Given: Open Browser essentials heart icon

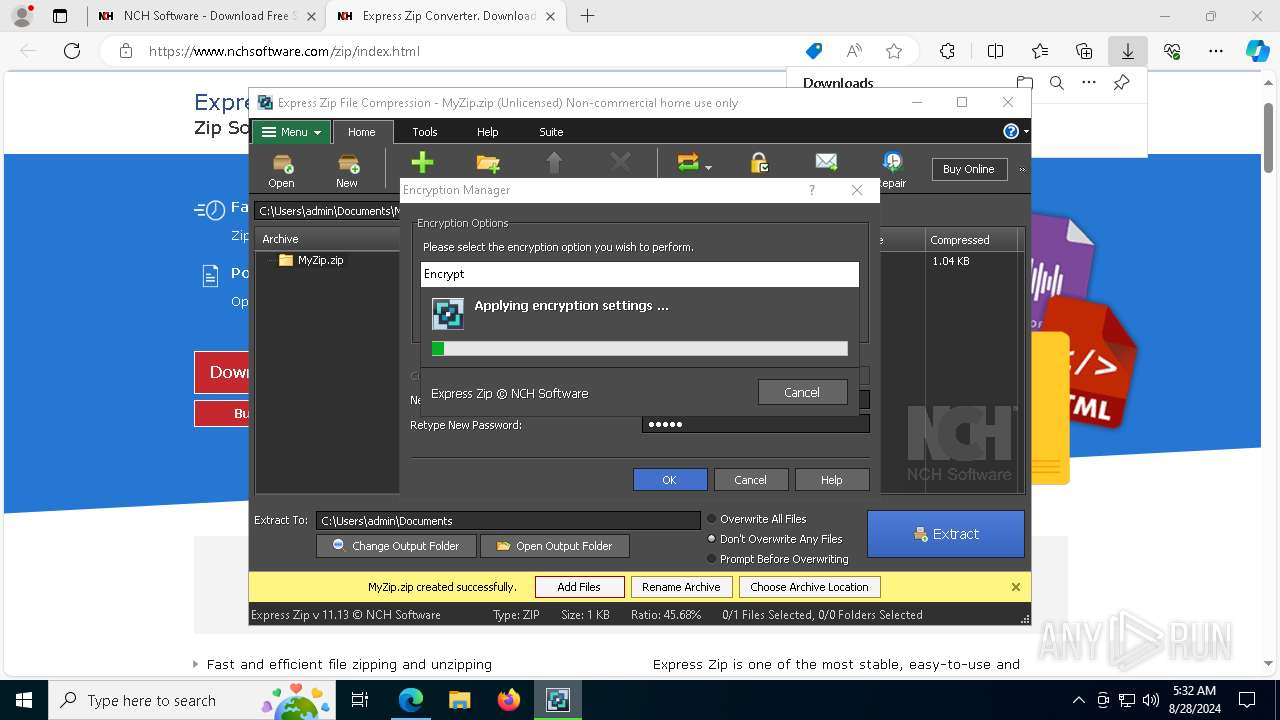Looking at the screenshot, I should (1172, 51).
